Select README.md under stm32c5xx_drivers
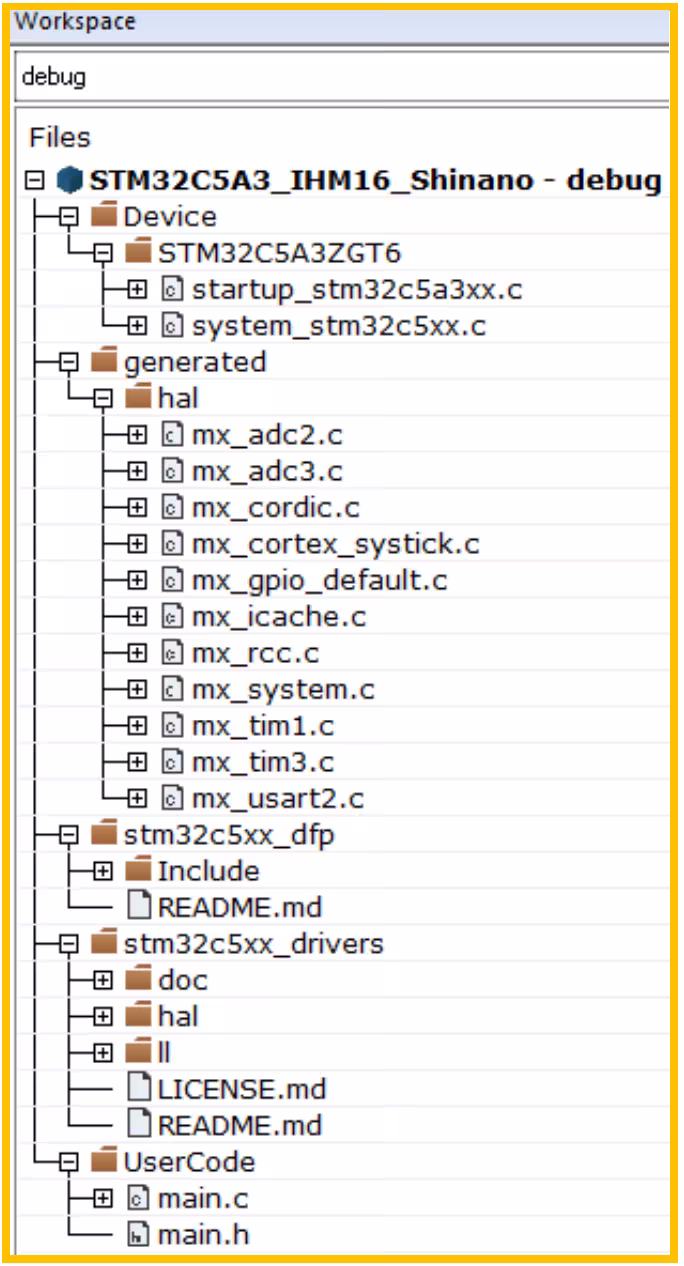Image resolution: width=684 pixels, height=1266 pixels. pyautogui.click(x=240, y=1125)
